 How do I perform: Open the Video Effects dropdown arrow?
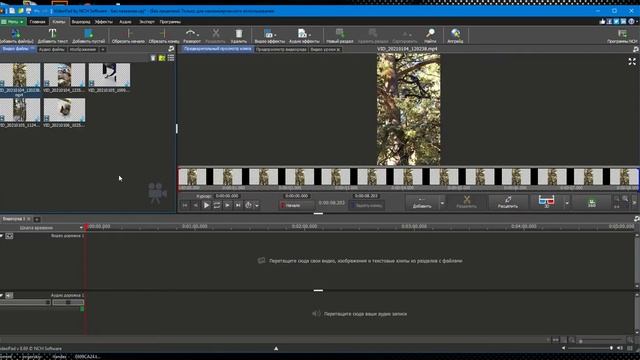[276, 35]
